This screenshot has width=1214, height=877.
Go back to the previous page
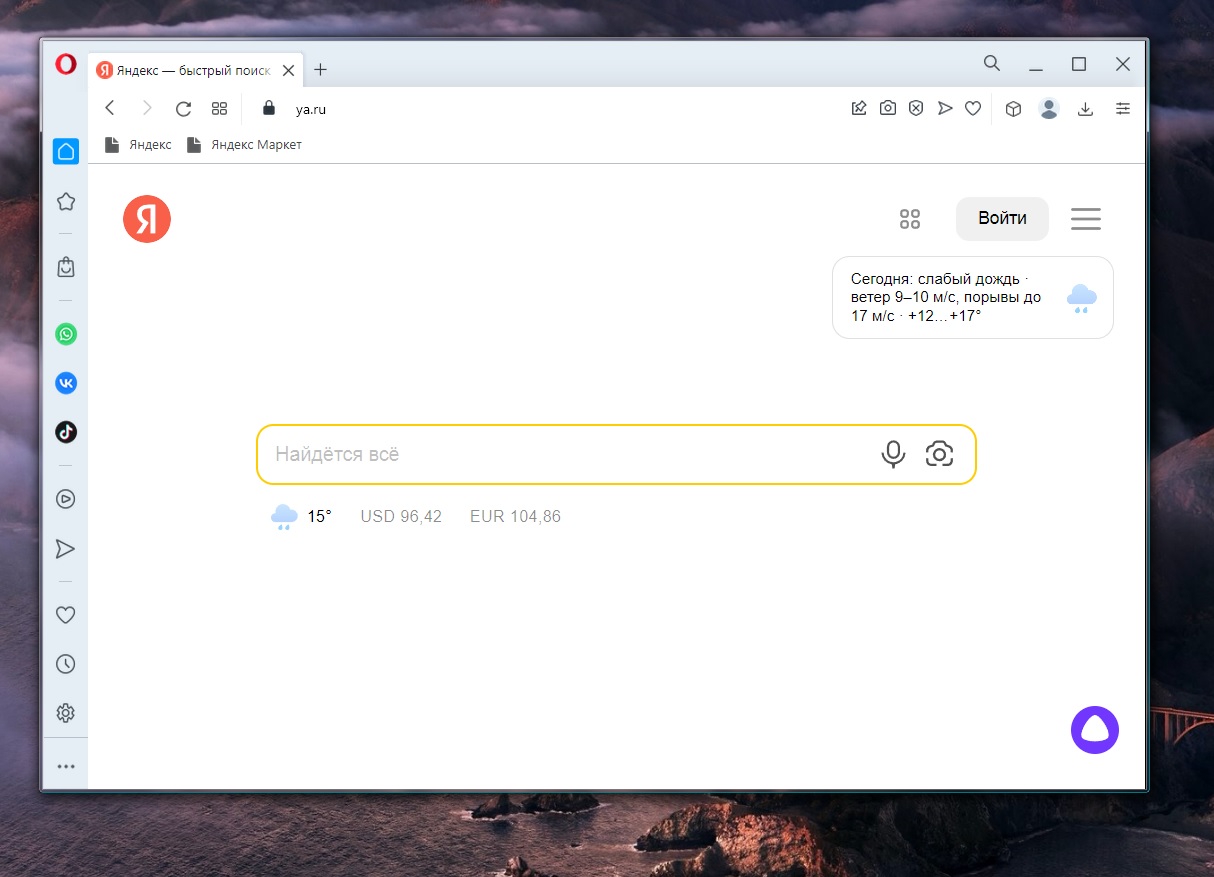click(x=110, y=108)
